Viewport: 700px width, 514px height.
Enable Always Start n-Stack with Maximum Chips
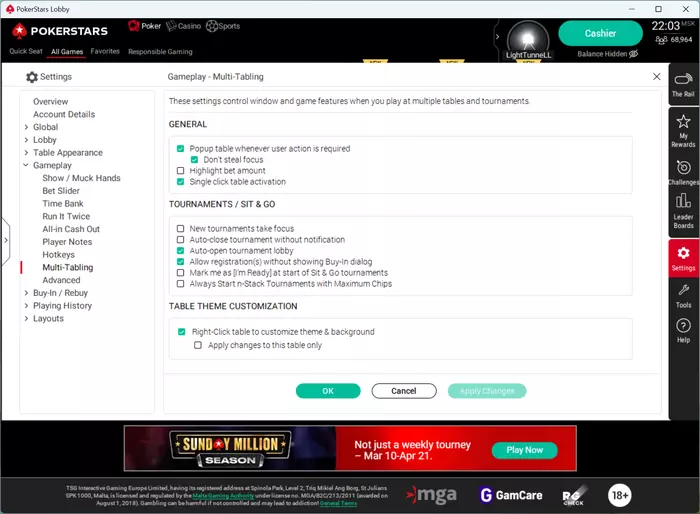pos(180,284)
